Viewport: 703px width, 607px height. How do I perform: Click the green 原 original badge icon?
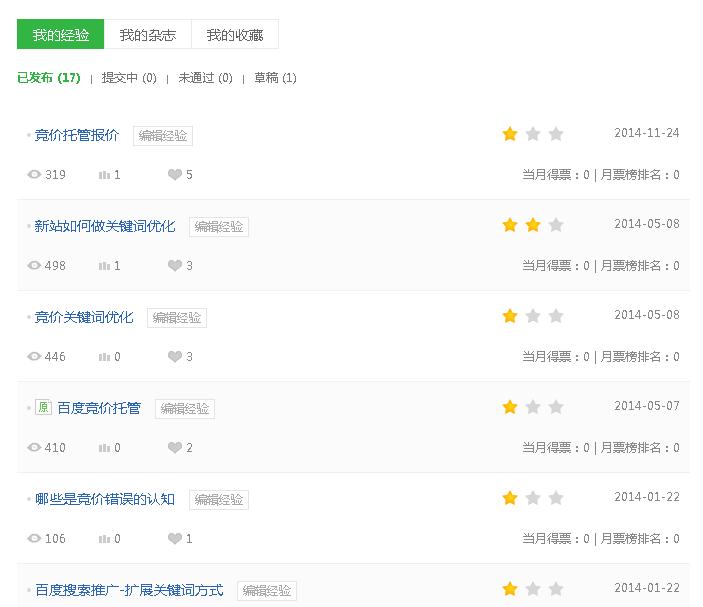click(x=43, y=408)
